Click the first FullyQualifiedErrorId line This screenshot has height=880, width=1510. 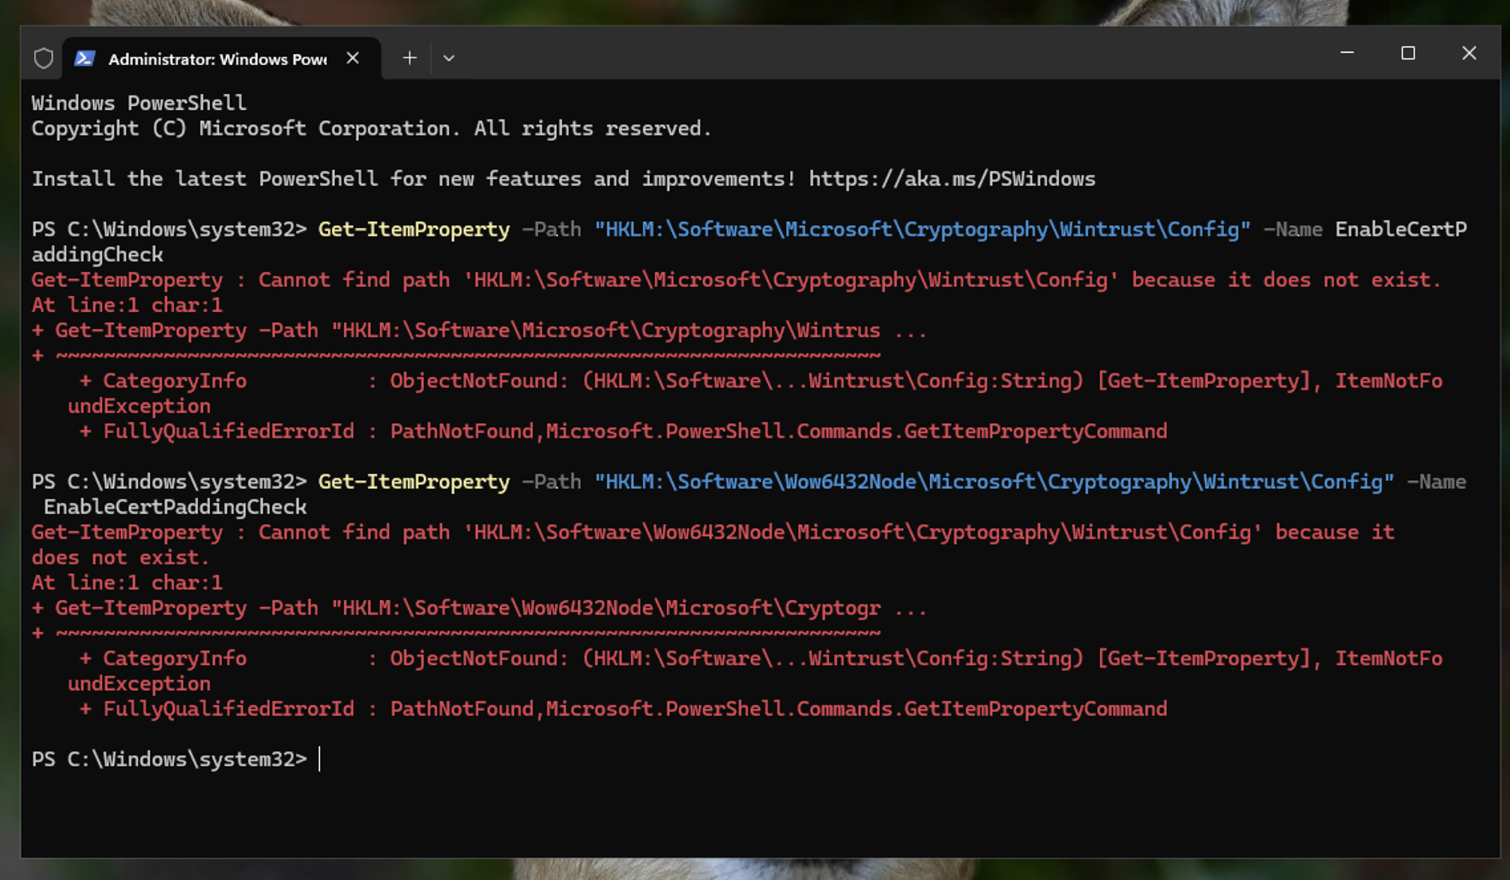pos(623,432)
